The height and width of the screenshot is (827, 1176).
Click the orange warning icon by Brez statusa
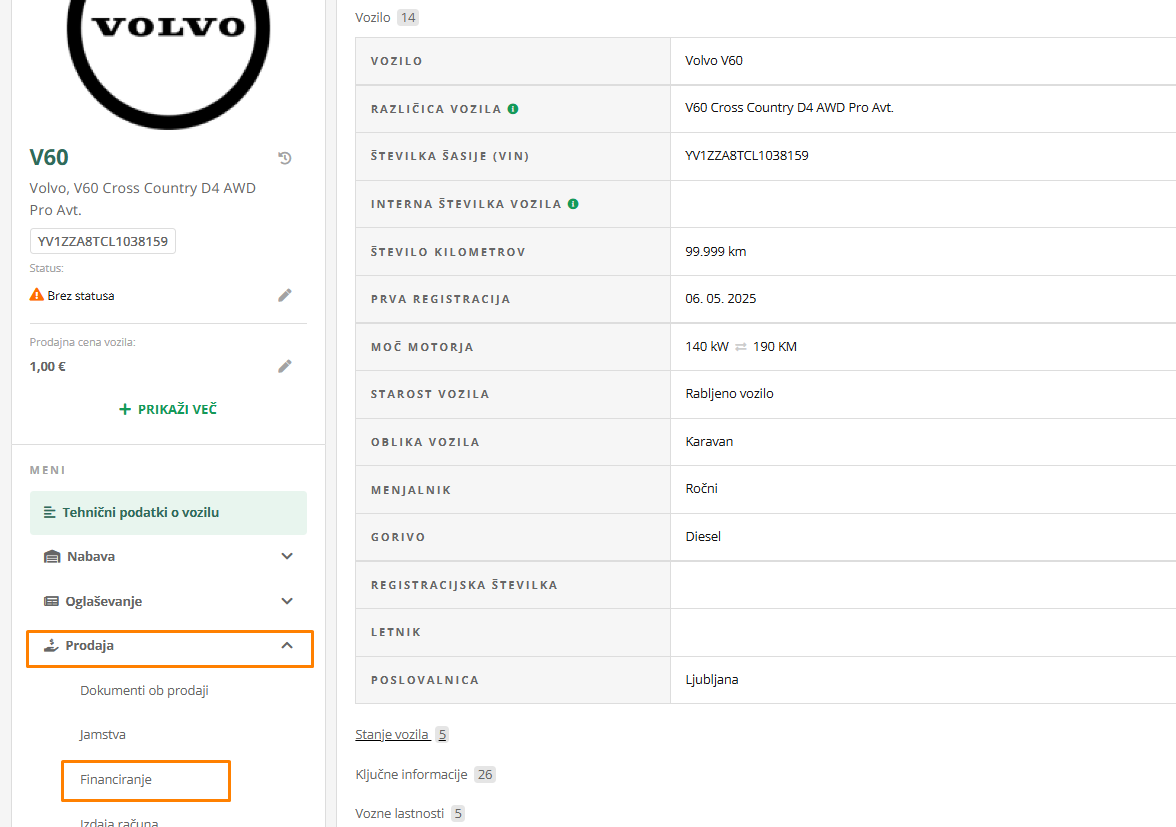37,295
